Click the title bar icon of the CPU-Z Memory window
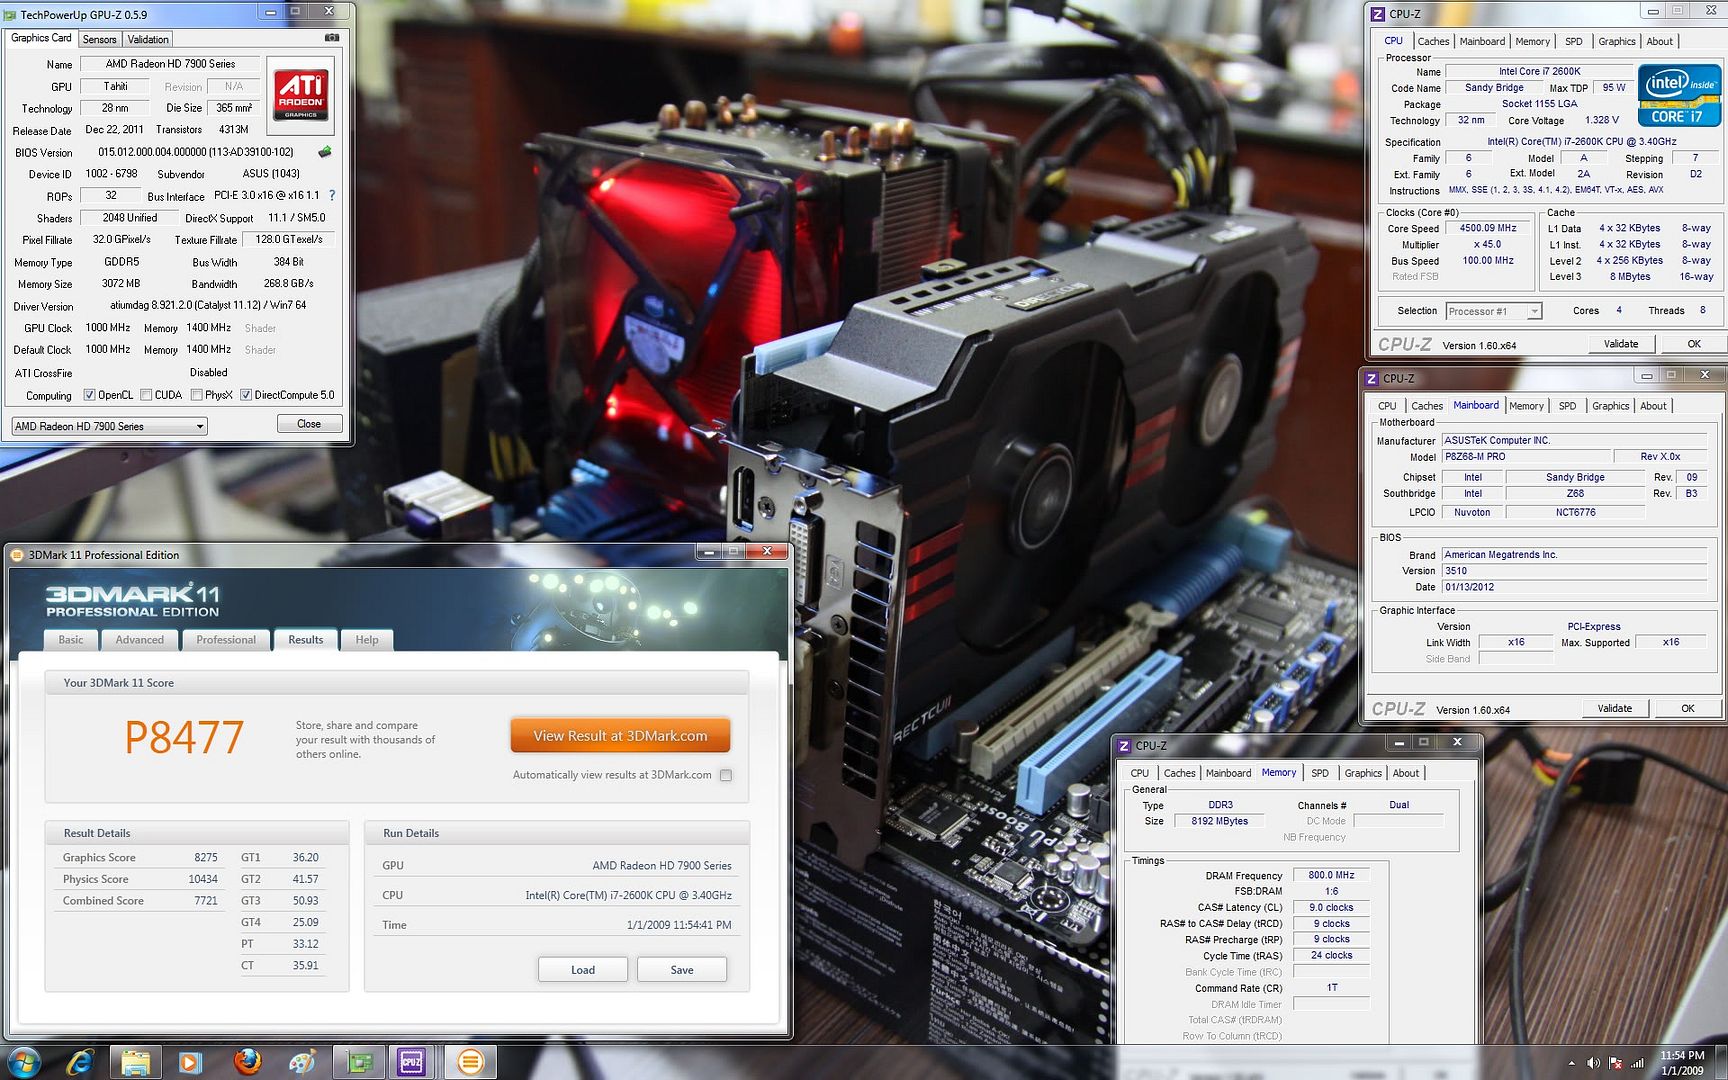This screenshot has height=1080, width=1728. pyautogui.click(x=1124, y=746)
